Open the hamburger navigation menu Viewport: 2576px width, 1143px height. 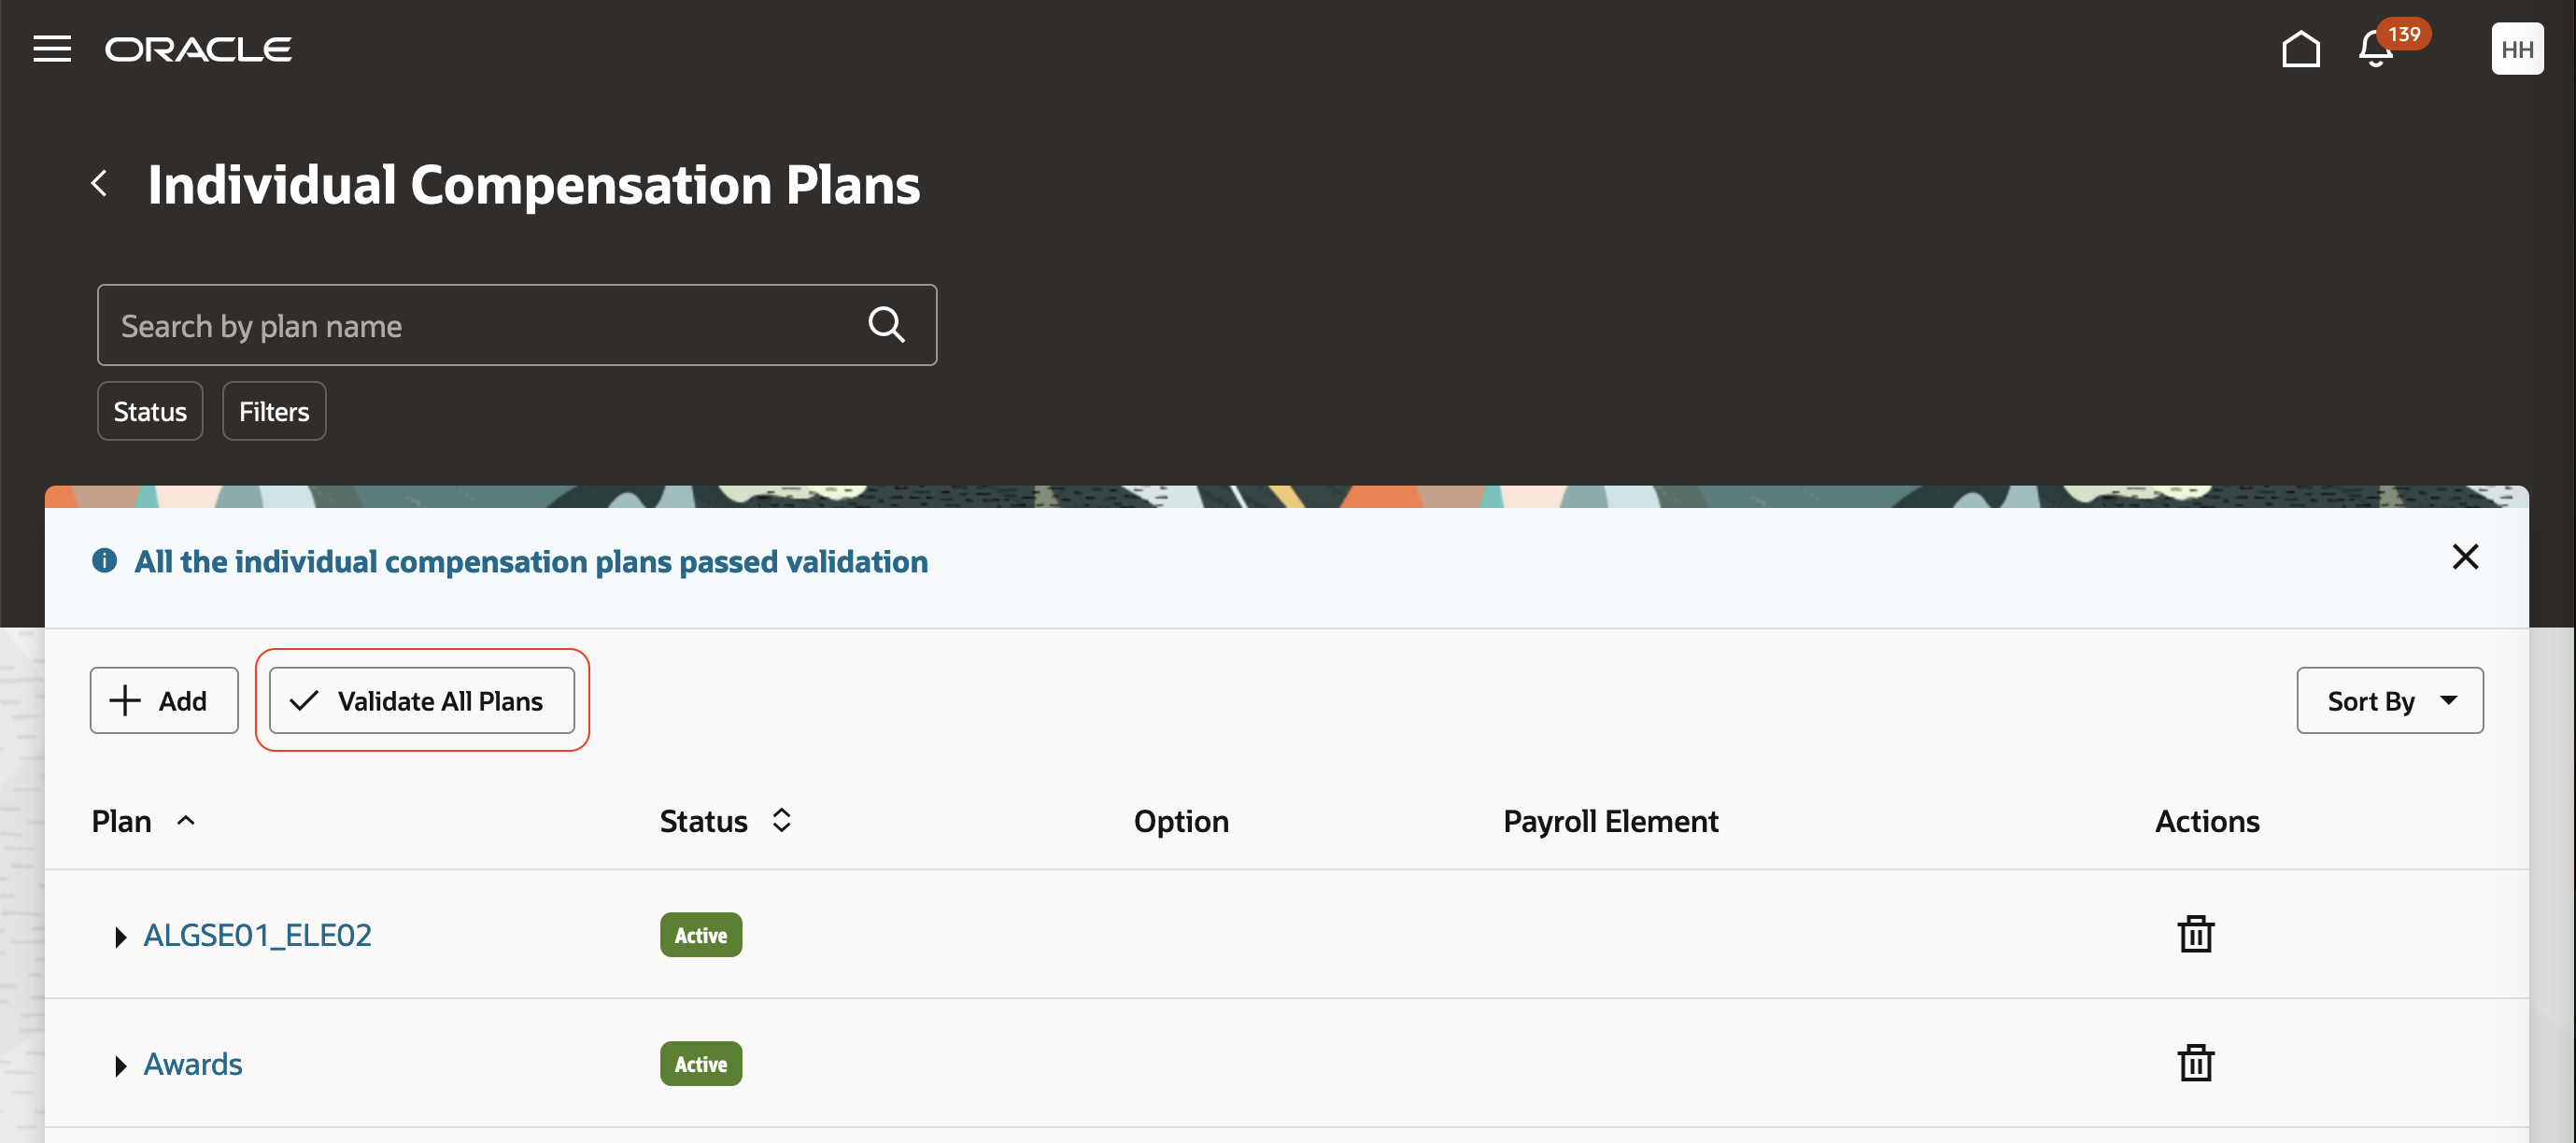point(52,49)
